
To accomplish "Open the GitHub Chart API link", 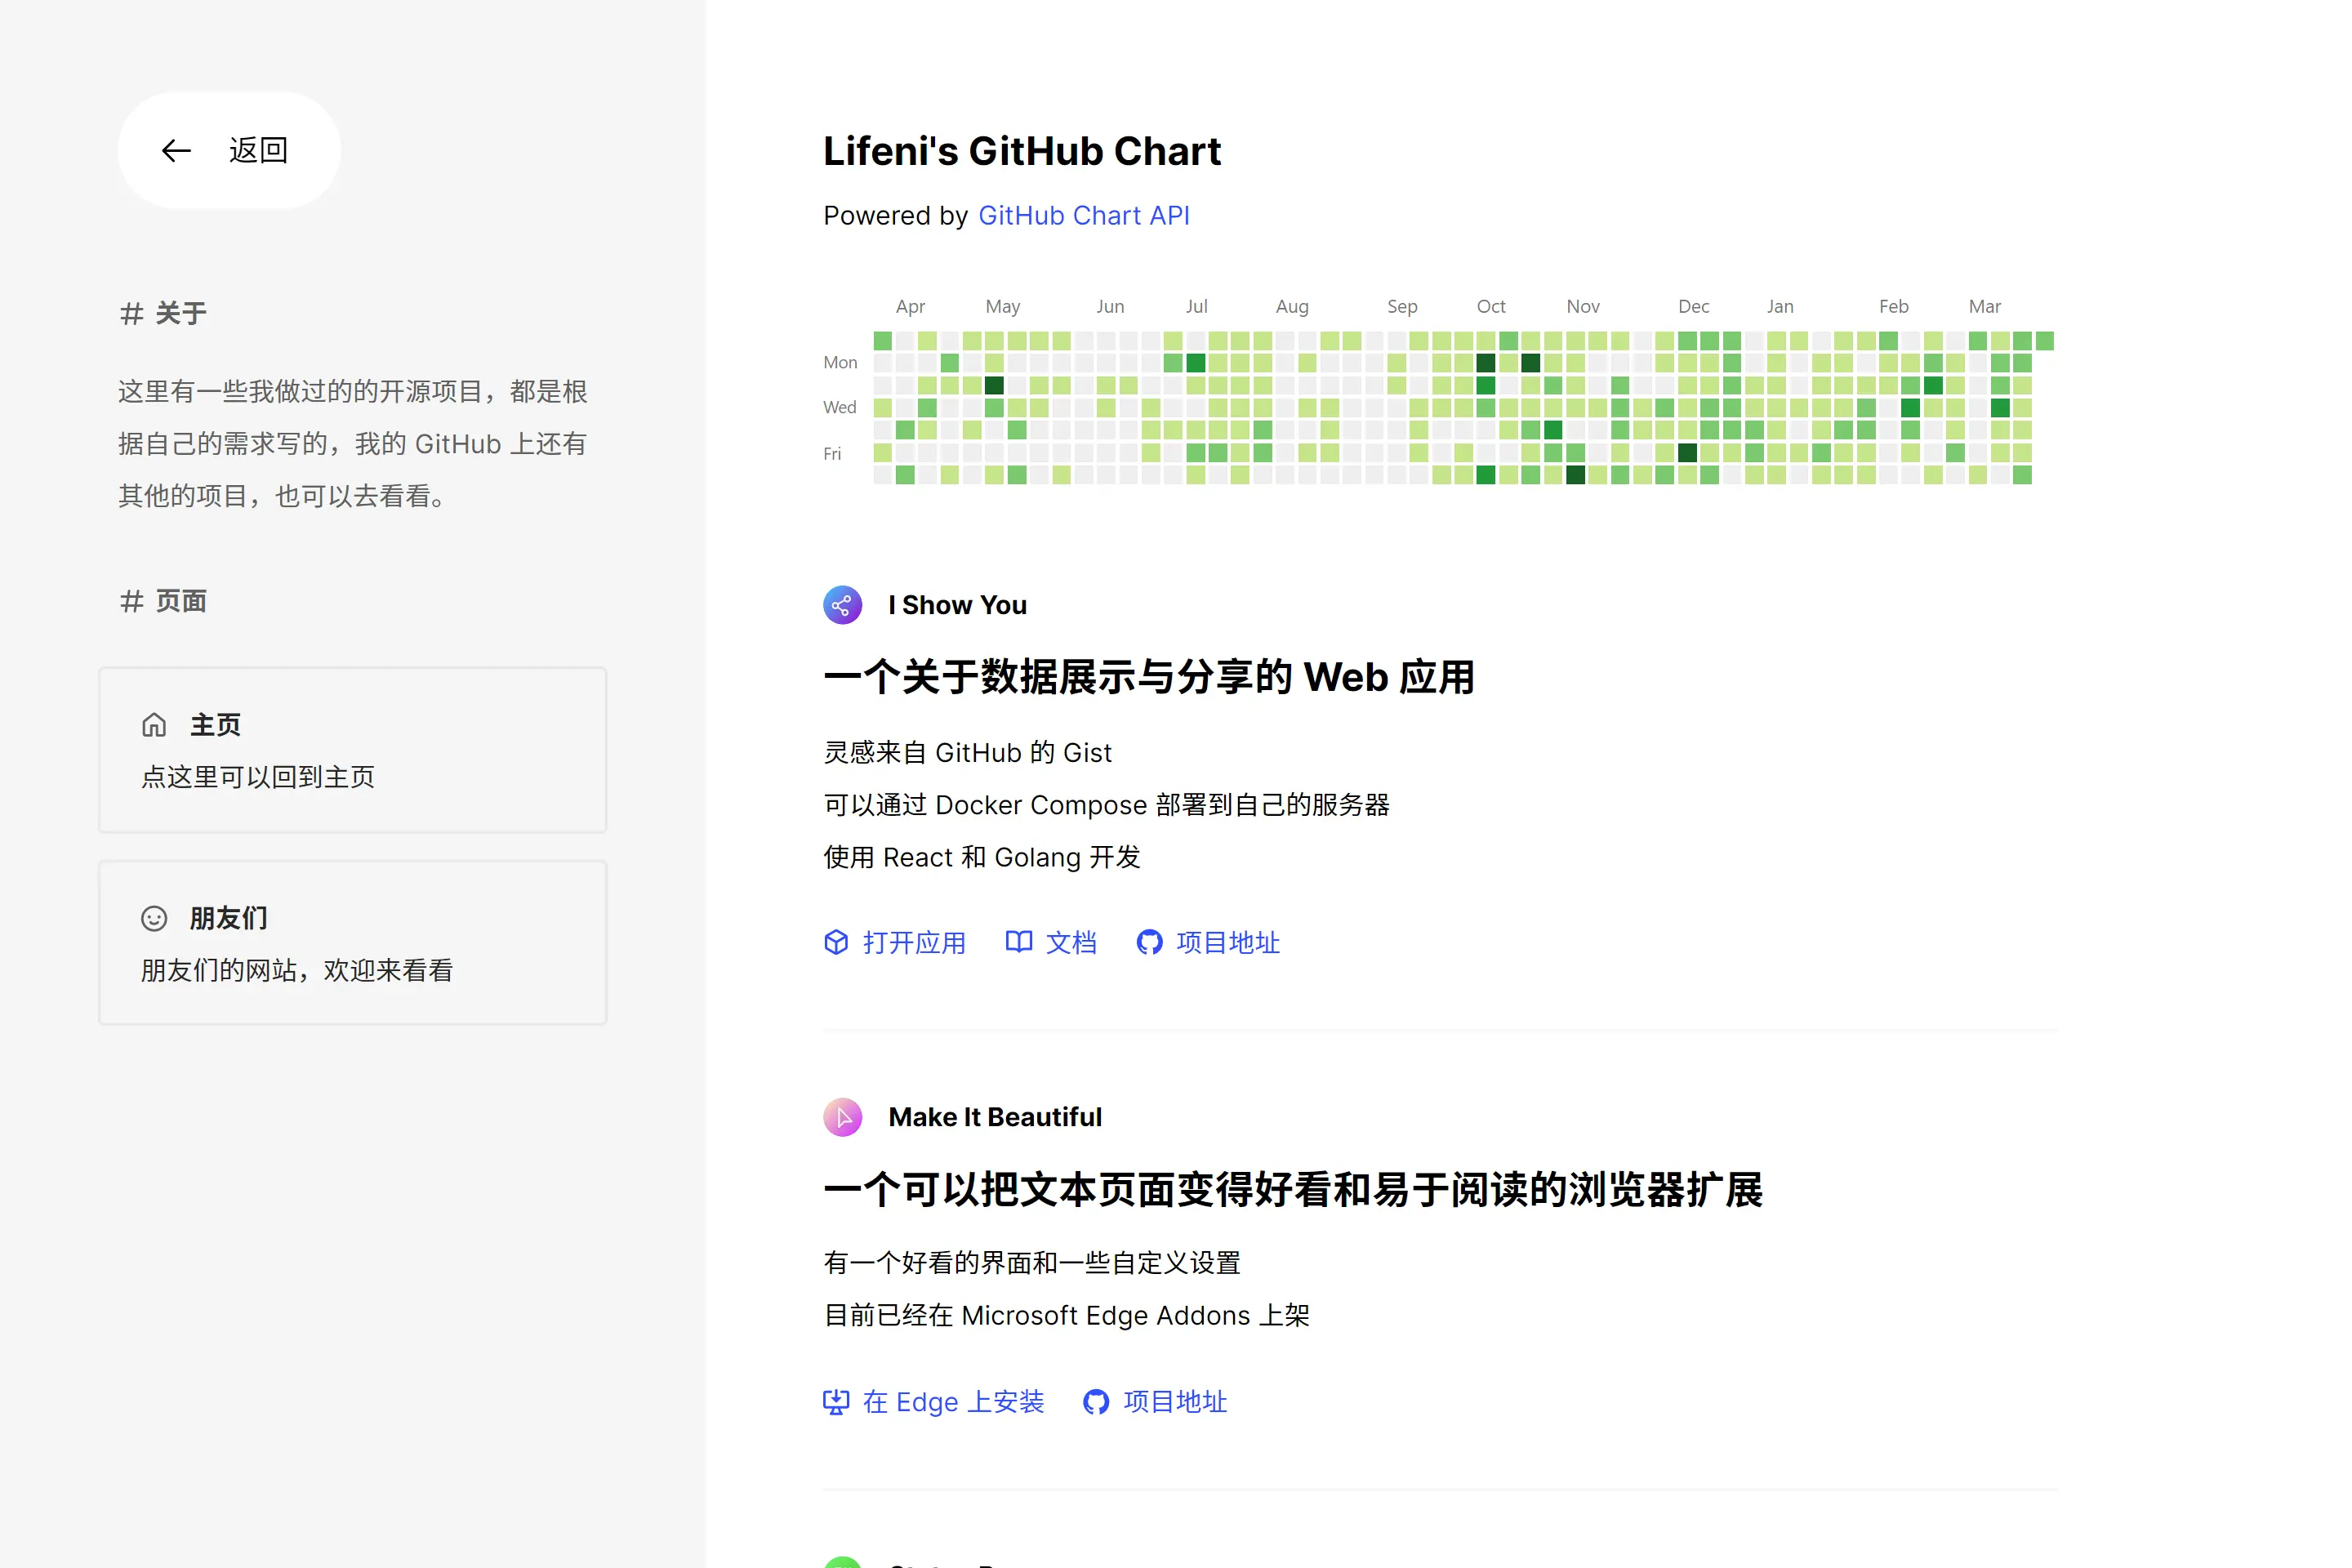I will 1084,215.
